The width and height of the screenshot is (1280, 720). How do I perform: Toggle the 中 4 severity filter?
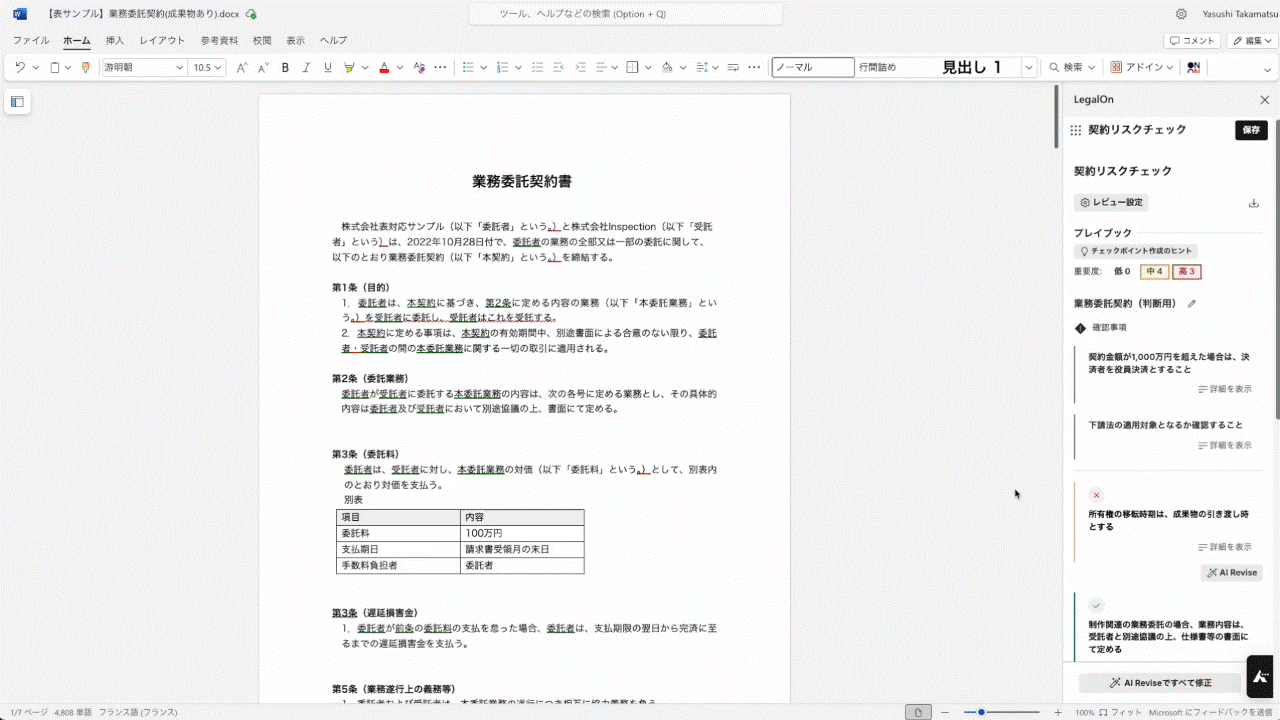click(1154, 272)
